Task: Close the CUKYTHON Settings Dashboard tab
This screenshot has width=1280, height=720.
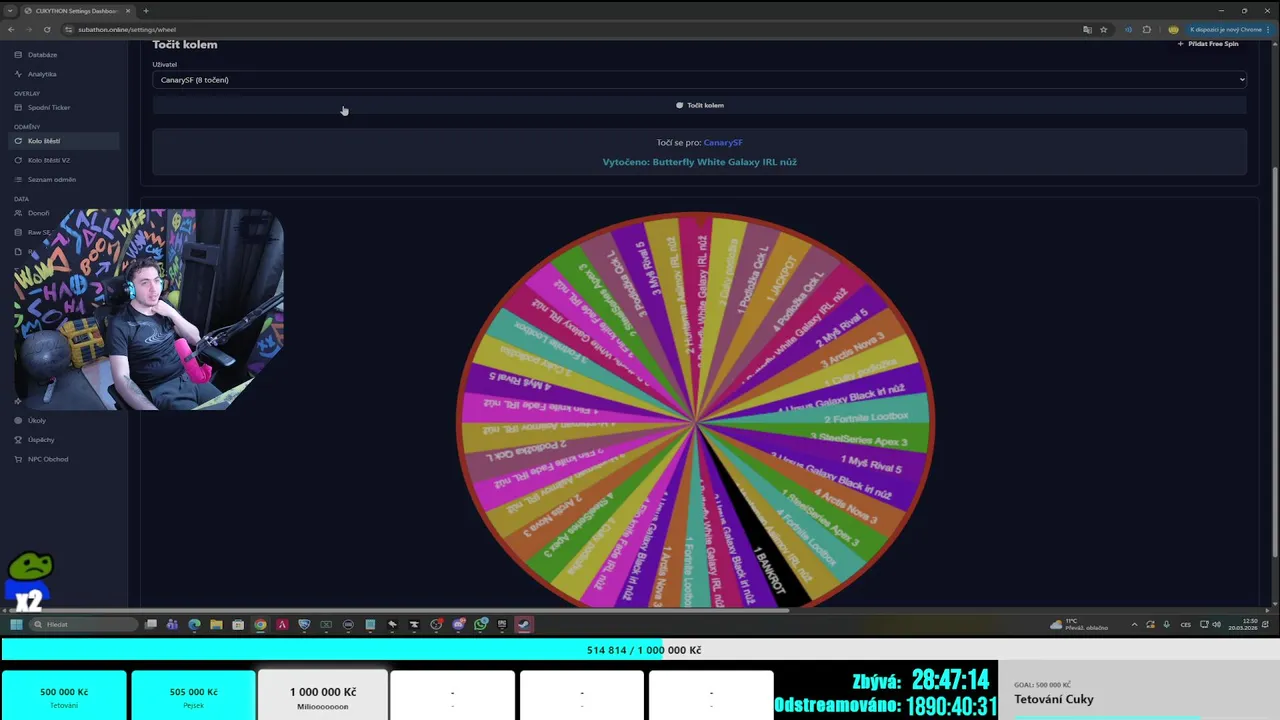Action: [x=128, y=11]
